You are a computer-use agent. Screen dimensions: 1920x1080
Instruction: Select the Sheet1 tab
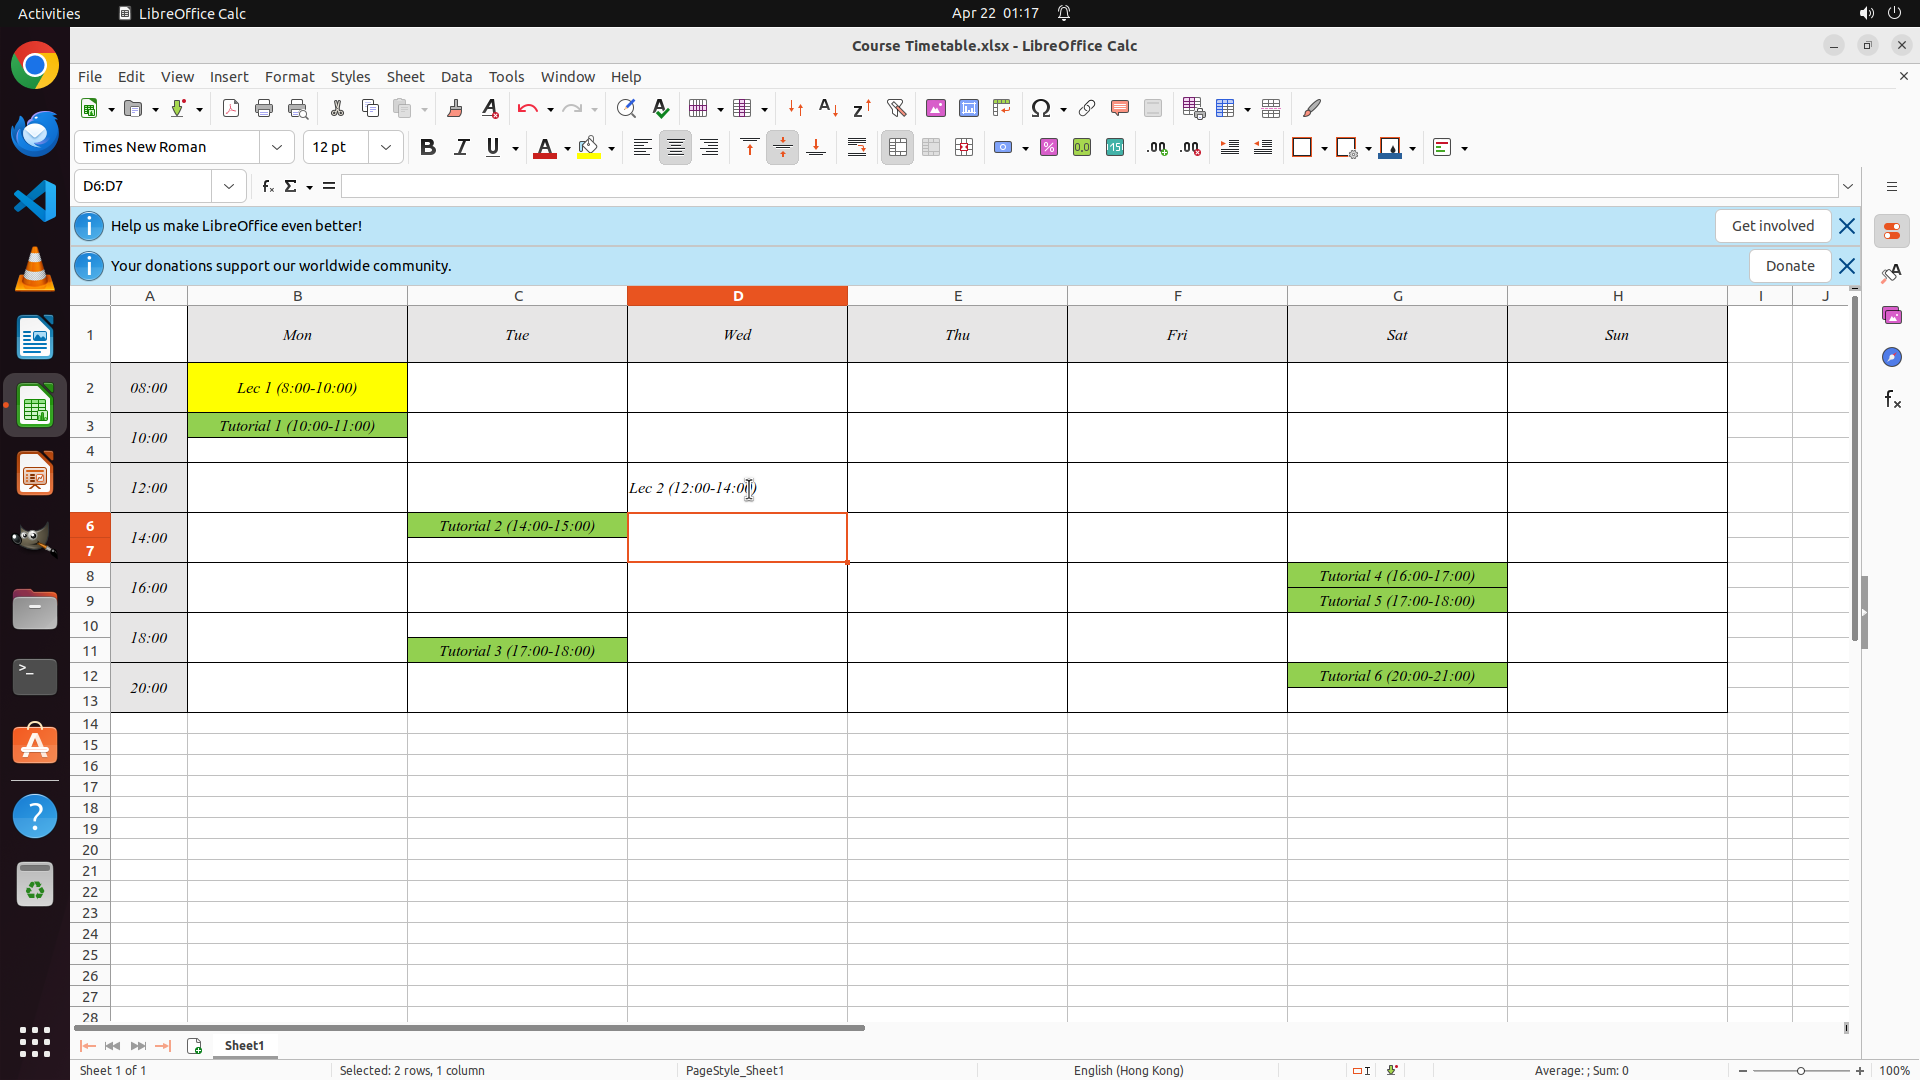pos(244,1045)
